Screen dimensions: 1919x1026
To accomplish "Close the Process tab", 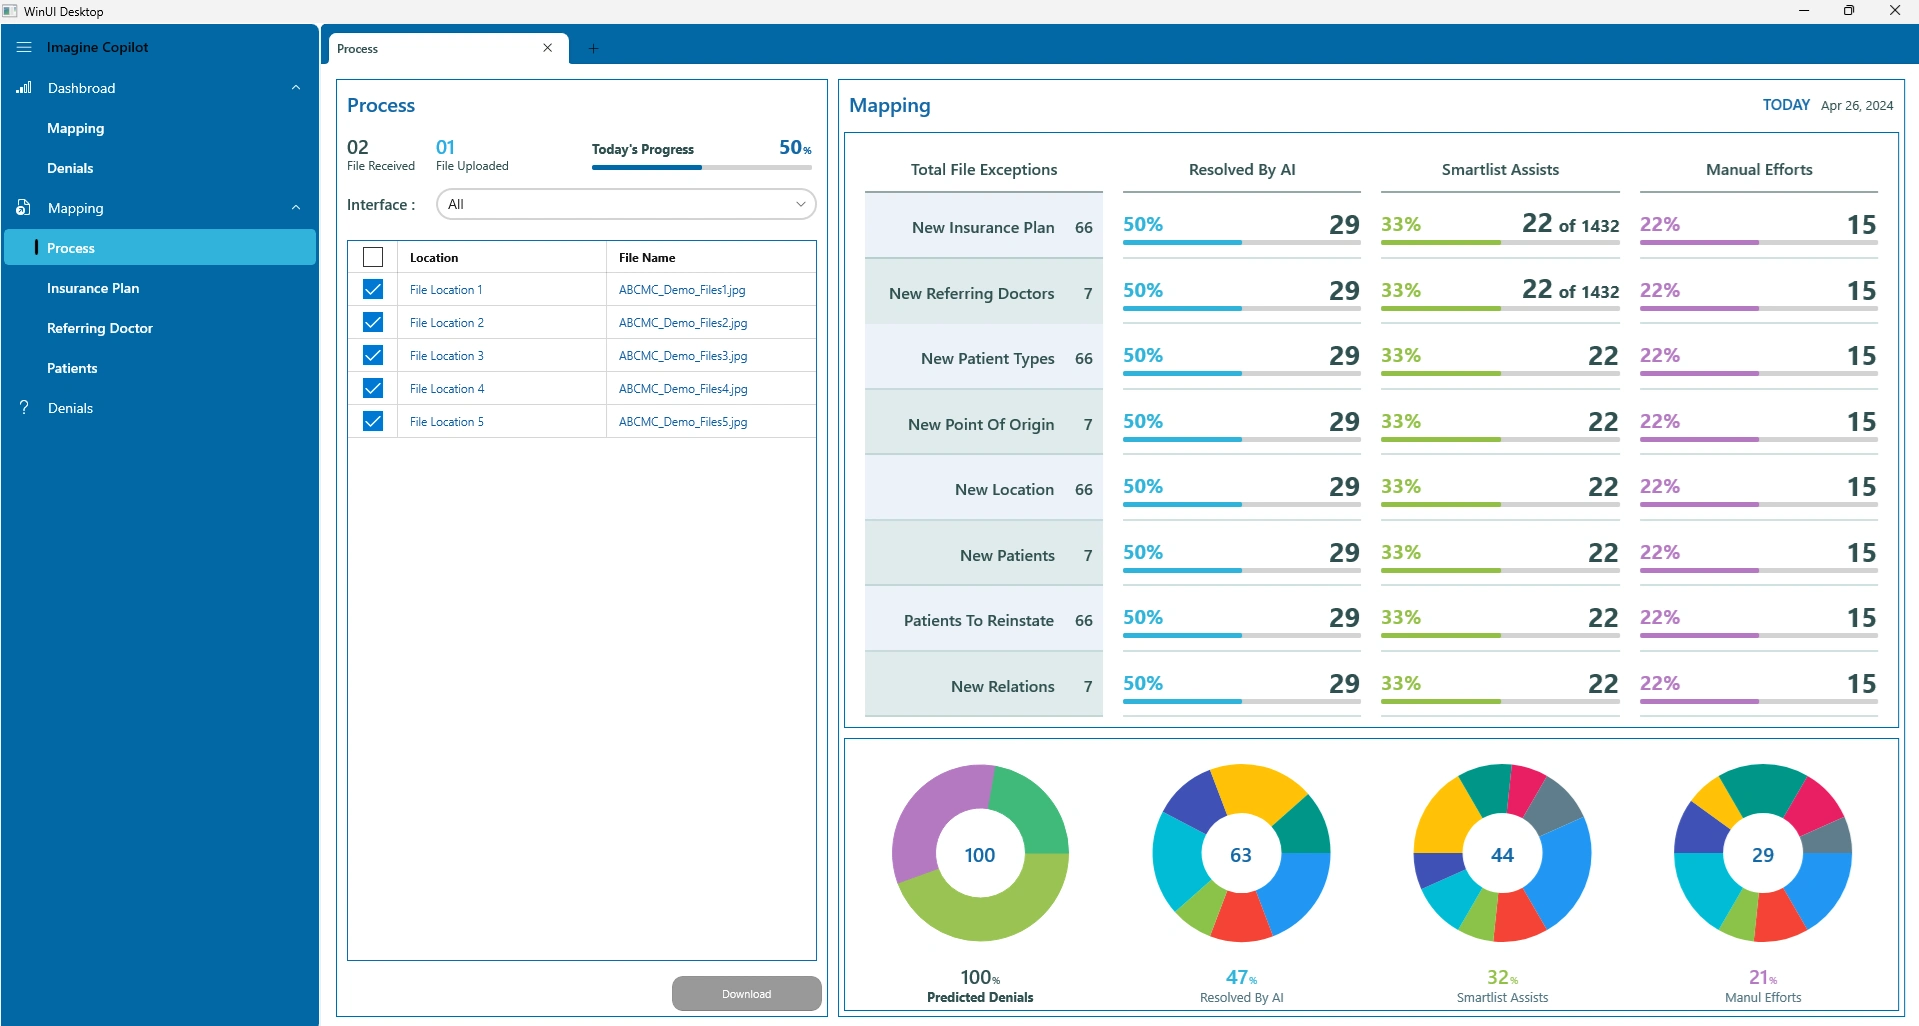I will click(547, 48).
